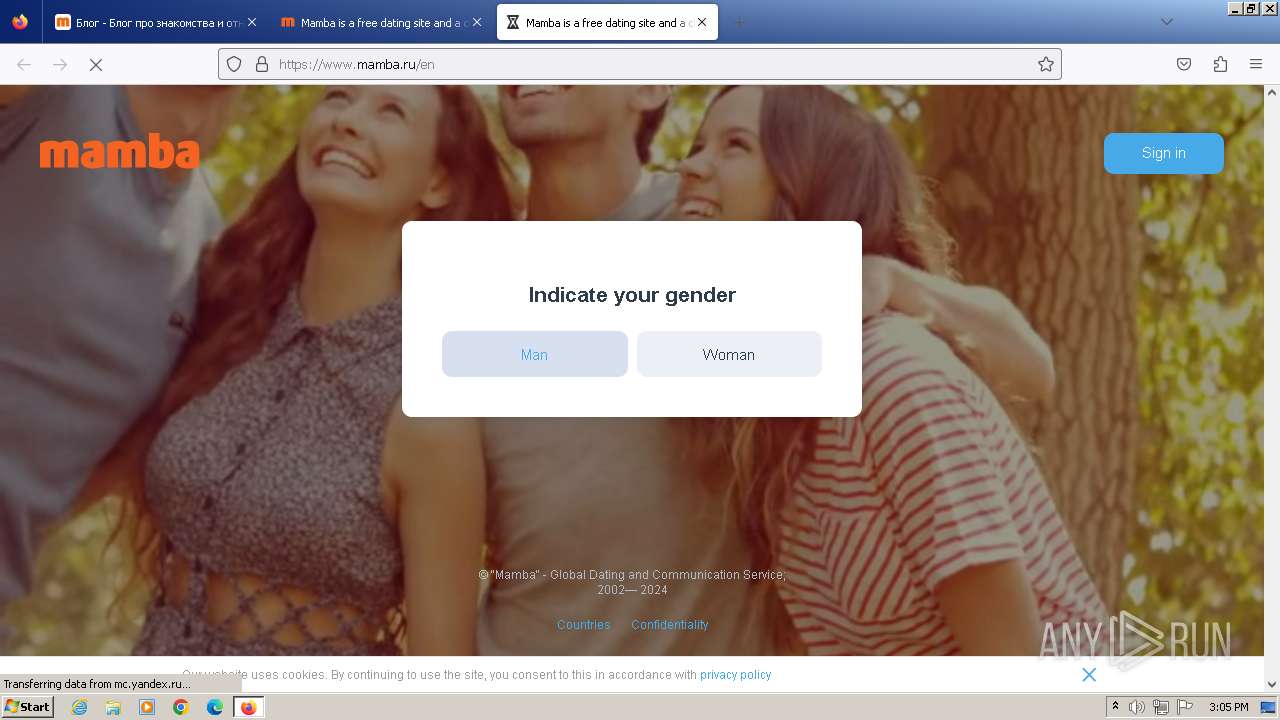Close the Блог tab

coord(252,22)
